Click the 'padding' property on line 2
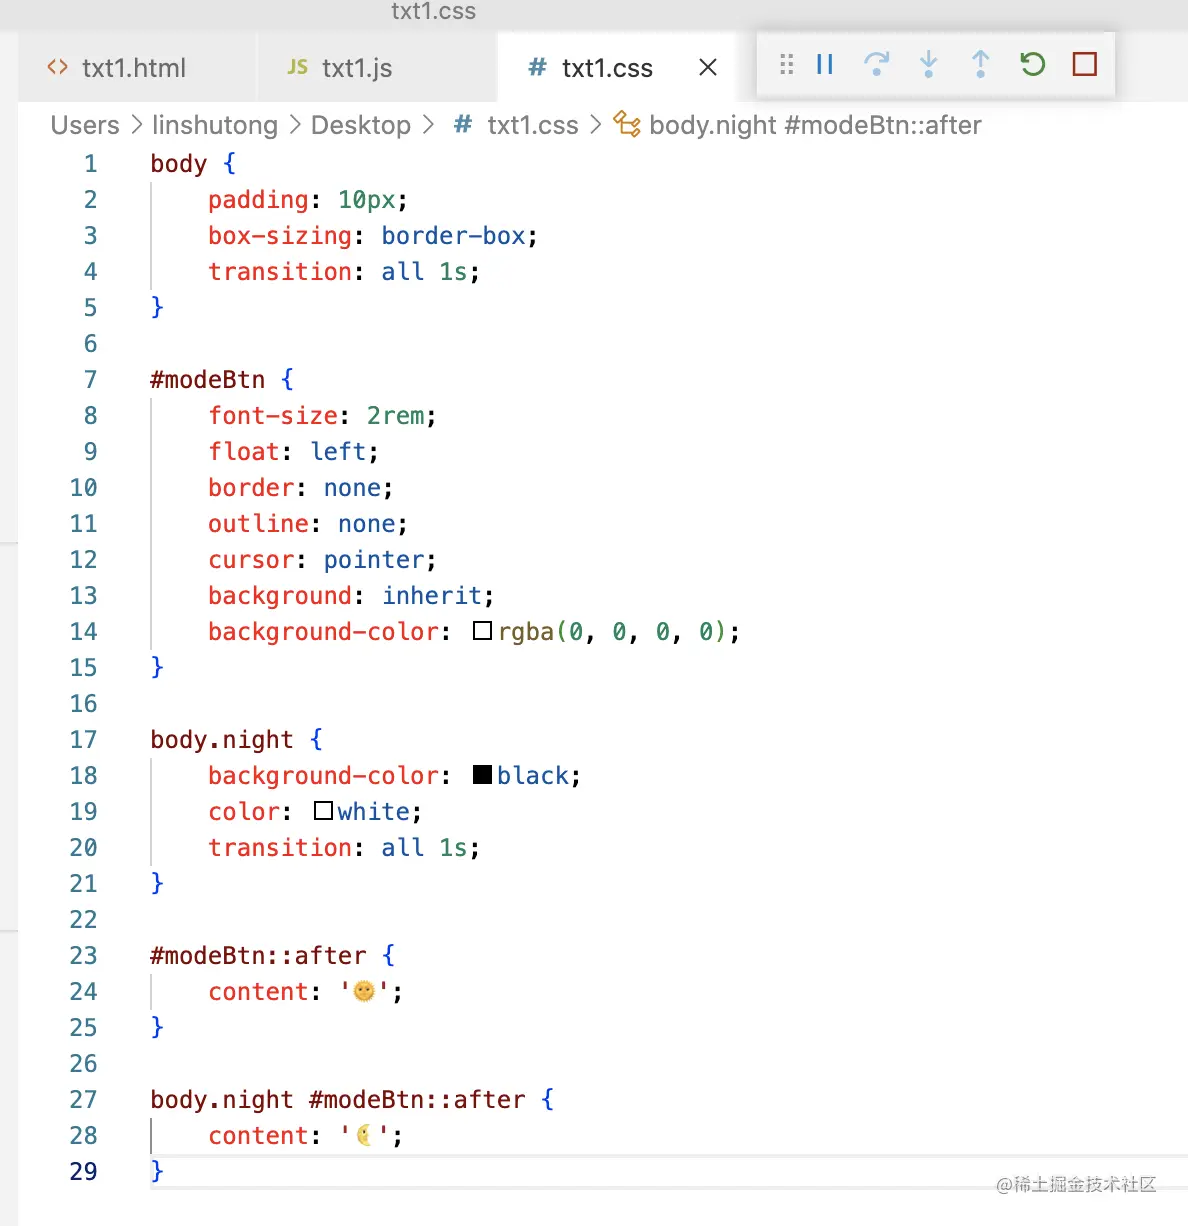The image size is (1188, 1226). pyautogui.click(x=258, y=200)
